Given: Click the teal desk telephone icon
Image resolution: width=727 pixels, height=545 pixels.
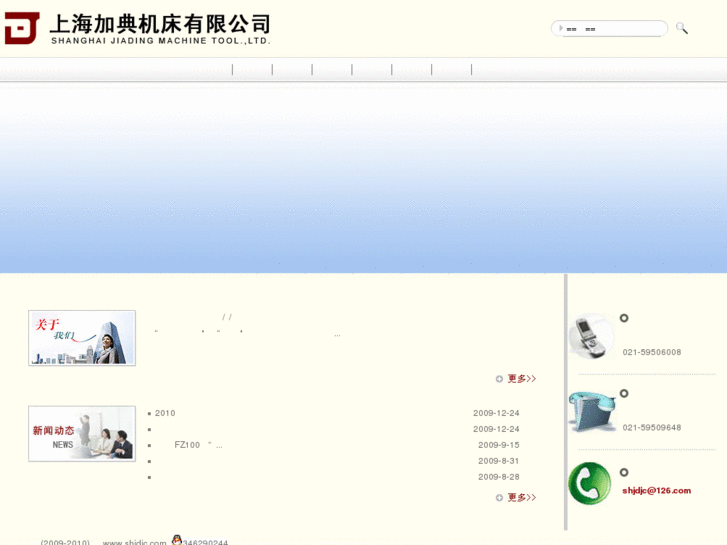Looking at the screenshot, I should (592, 411).
